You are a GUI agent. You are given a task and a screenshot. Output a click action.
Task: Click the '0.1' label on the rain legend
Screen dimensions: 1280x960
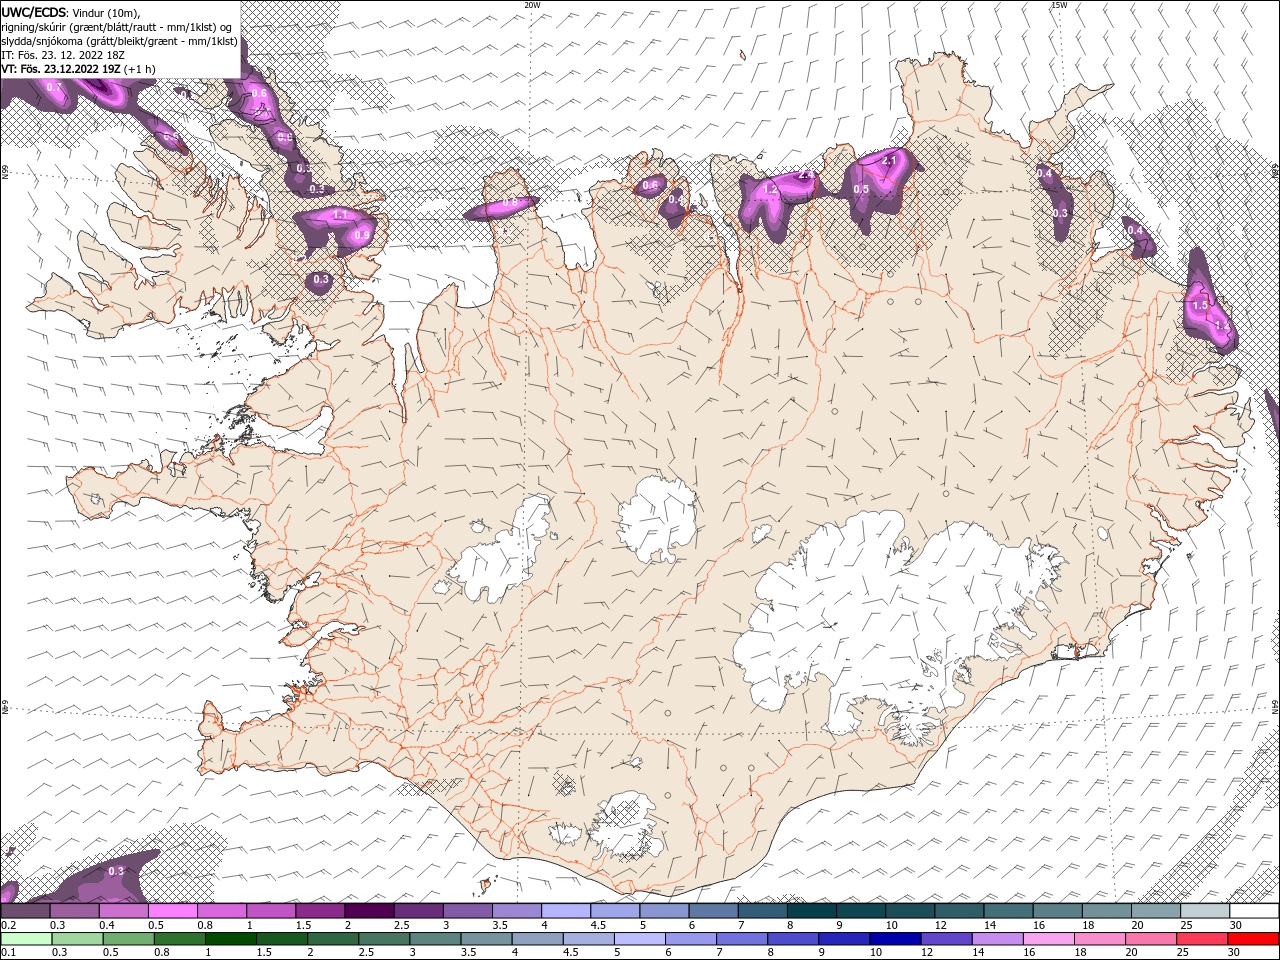(x=8, y=952)
